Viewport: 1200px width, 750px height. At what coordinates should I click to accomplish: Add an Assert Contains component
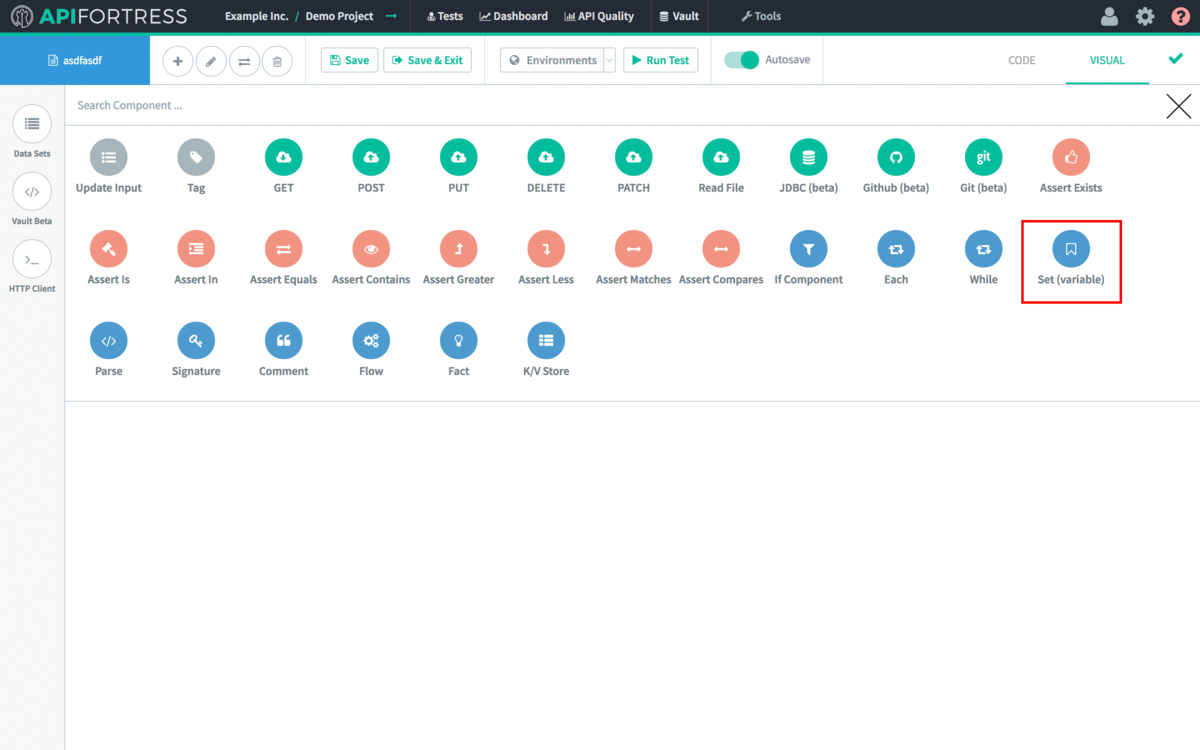click(x=371, y=248)
